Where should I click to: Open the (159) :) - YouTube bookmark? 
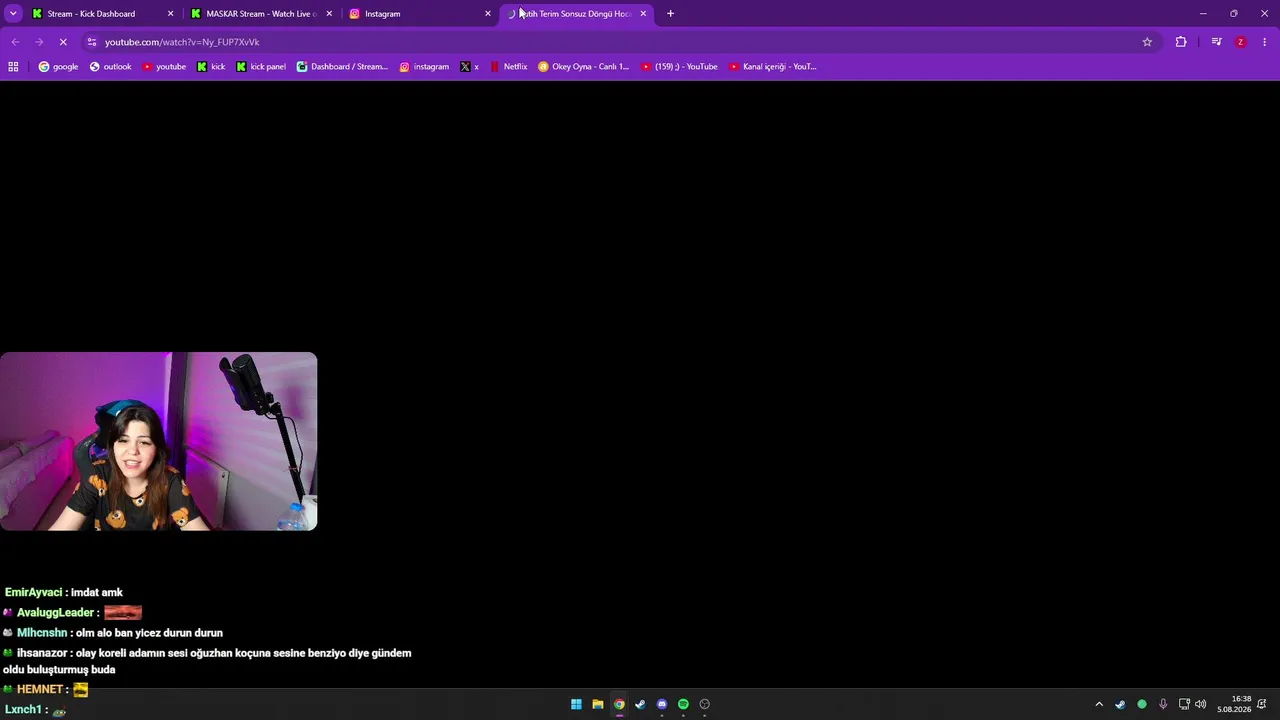[x=680, y=67]
